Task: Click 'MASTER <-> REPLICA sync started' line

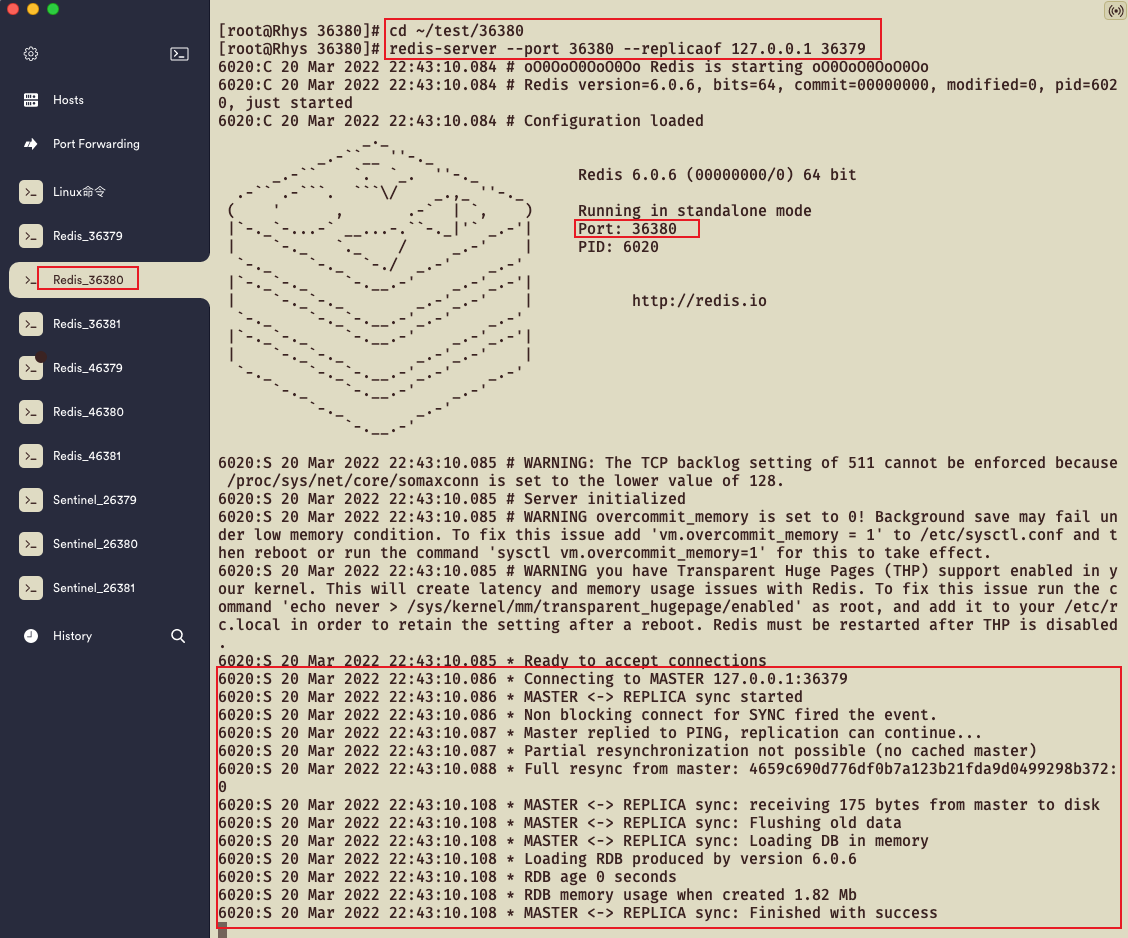Action: tap(510, 697)
